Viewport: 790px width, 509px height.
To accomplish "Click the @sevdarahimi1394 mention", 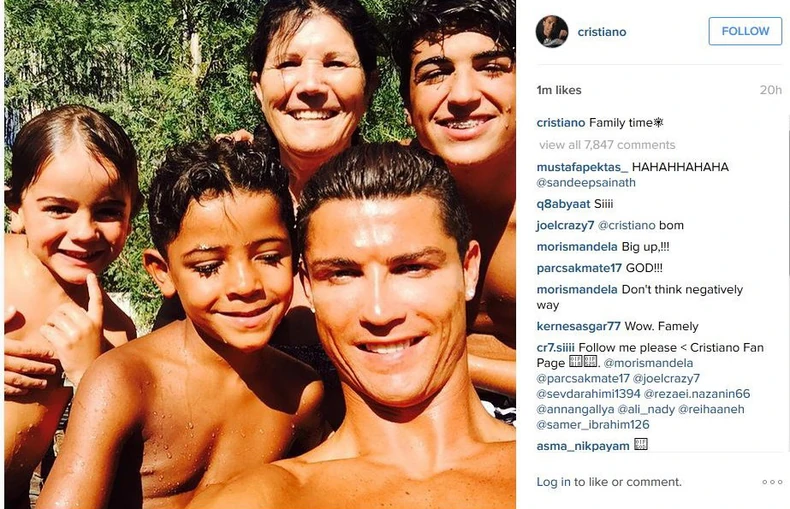I will pyautogui.click(x=588, y=394).
